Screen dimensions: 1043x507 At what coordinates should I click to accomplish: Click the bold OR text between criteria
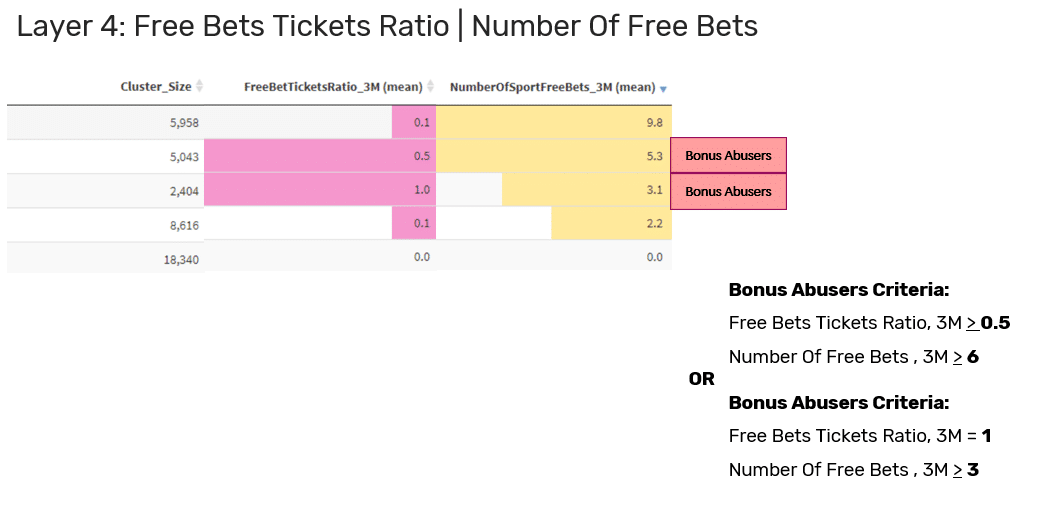click(x=702, y=379)
